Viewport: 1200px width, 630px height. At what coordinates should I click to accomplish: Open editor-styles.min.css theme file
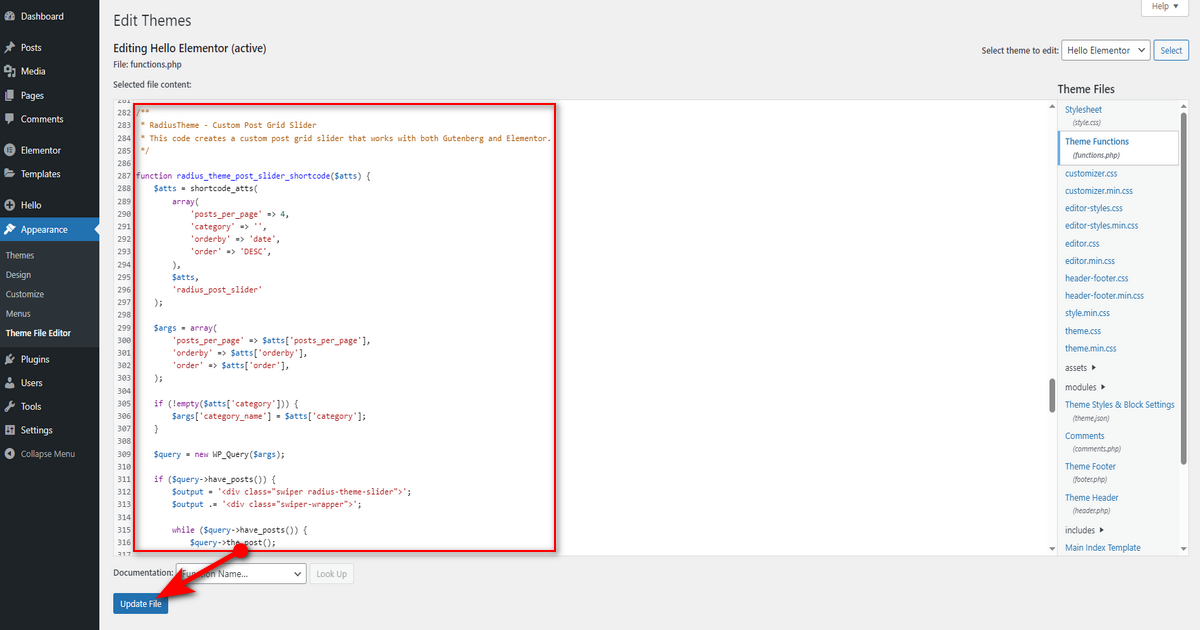tap(1102, 226)
